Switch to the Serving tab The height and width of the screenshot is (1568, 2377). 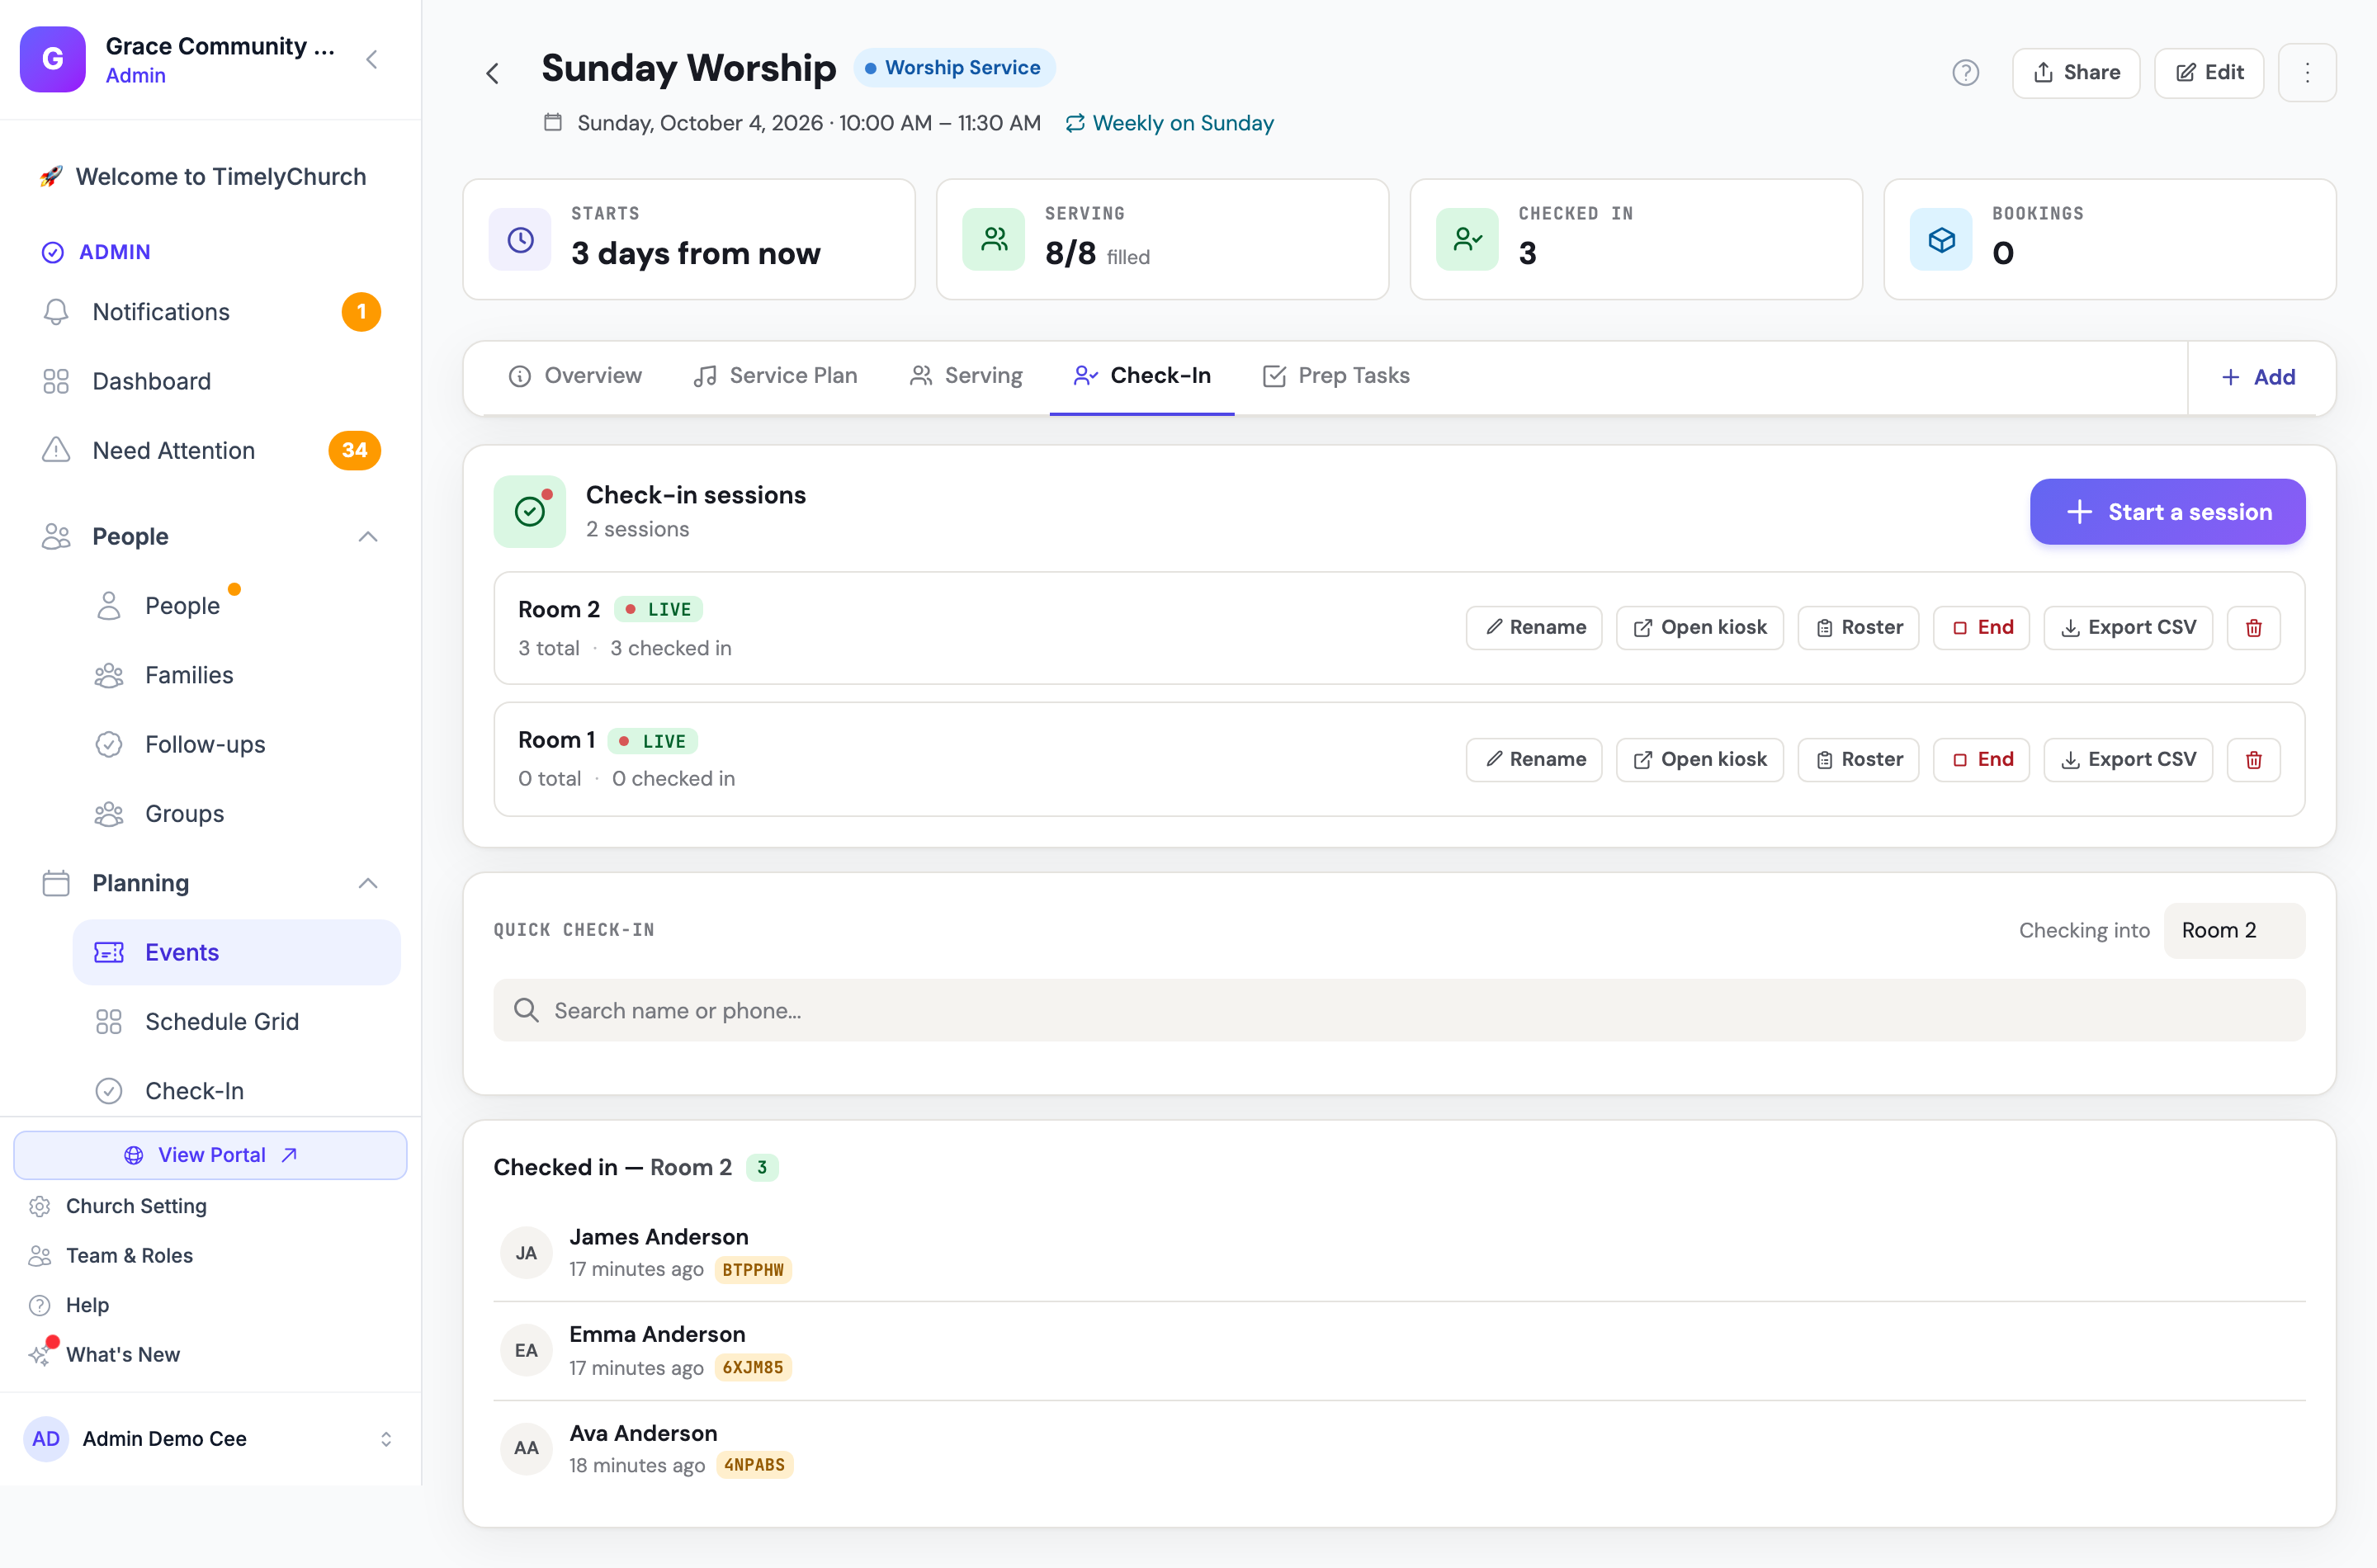[966, 376]
